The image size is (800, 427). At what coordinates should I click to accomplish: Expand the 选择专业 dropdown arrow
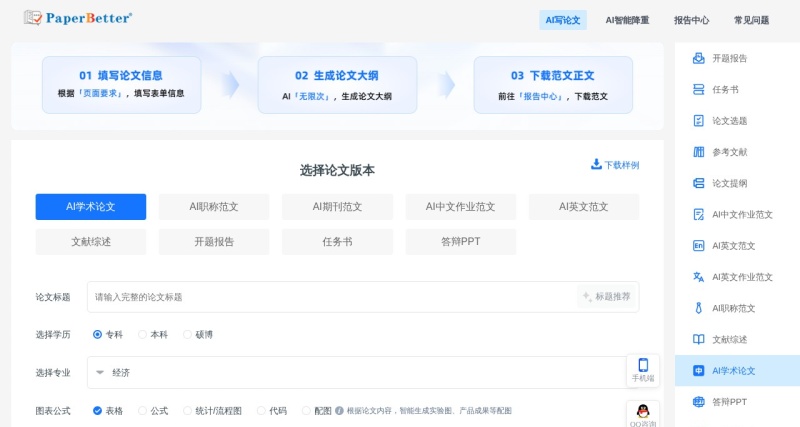point(100,372)
